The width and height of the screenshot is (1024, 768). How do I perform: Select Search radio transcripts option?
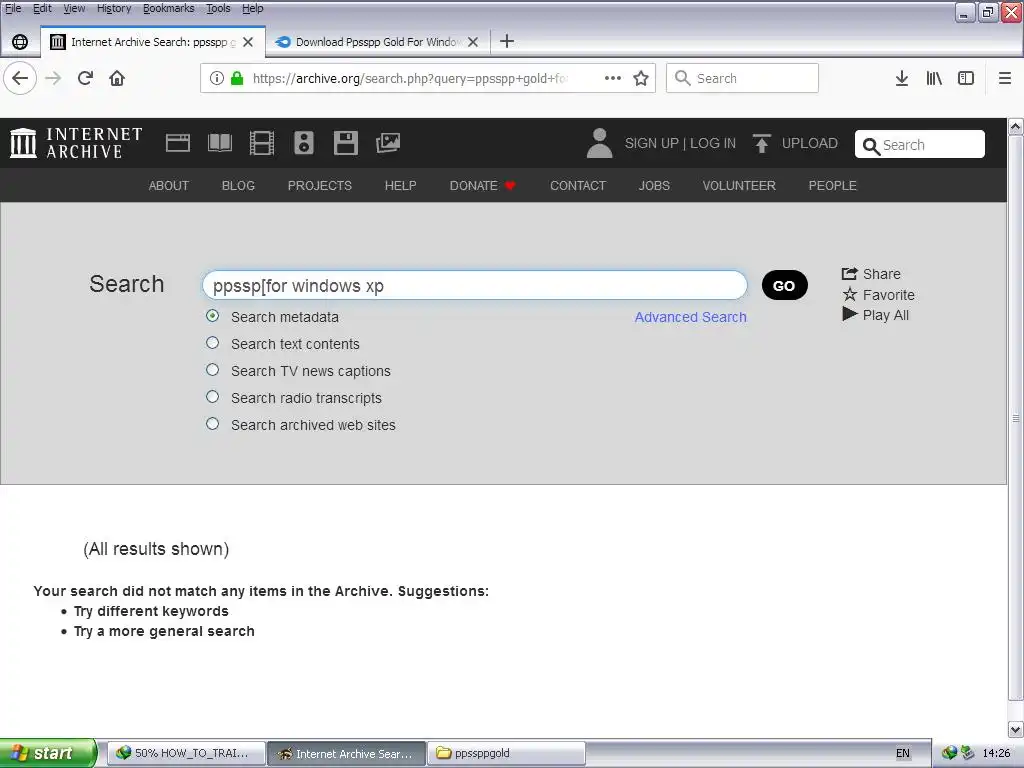point(212,397)
